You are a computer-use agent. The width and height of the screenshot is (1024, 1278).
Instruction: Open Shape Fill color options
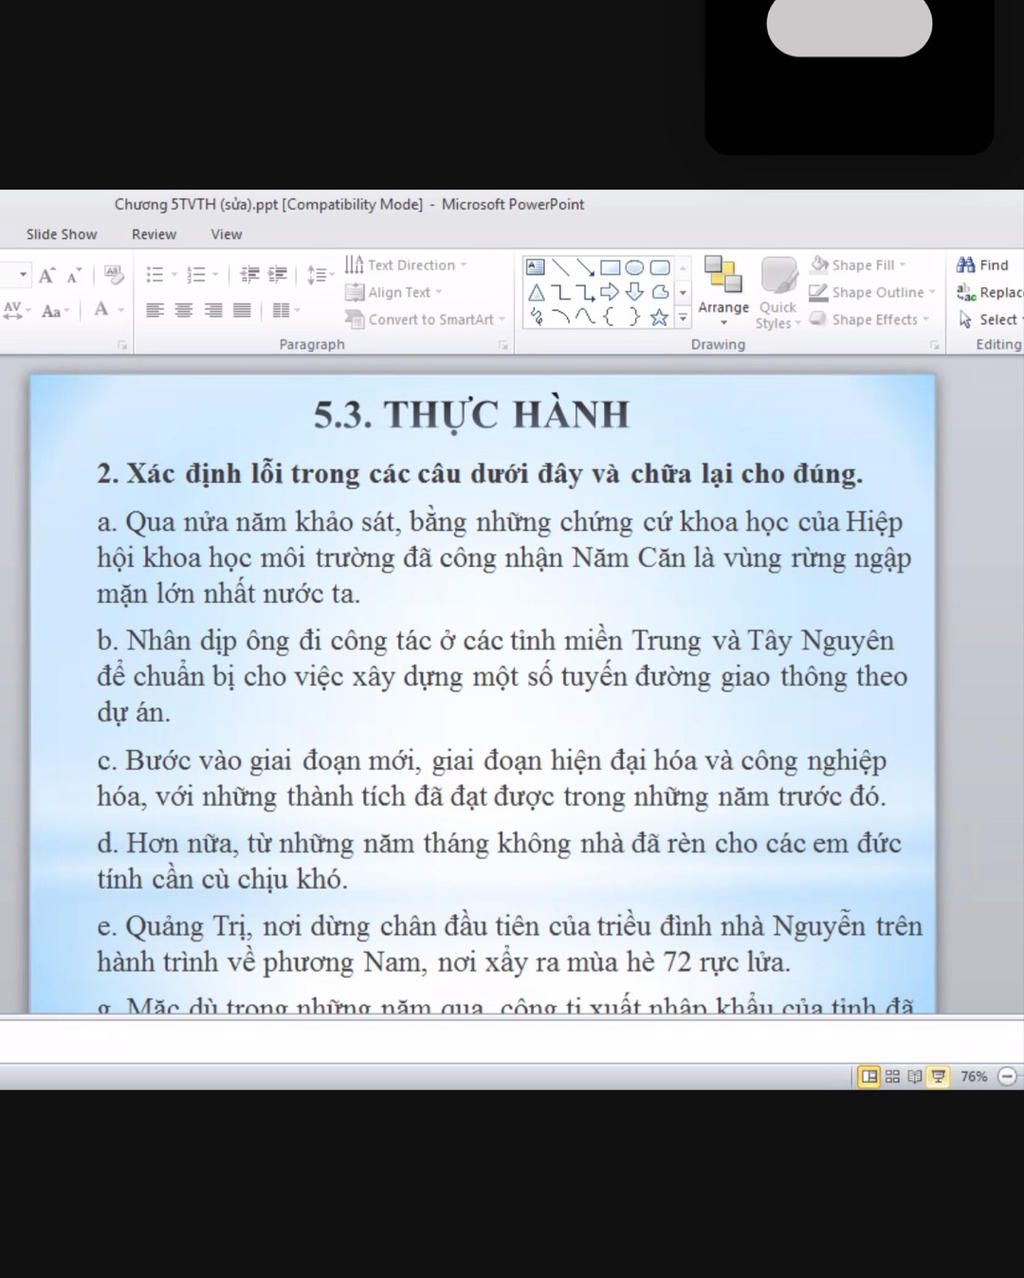click(858, 265)
